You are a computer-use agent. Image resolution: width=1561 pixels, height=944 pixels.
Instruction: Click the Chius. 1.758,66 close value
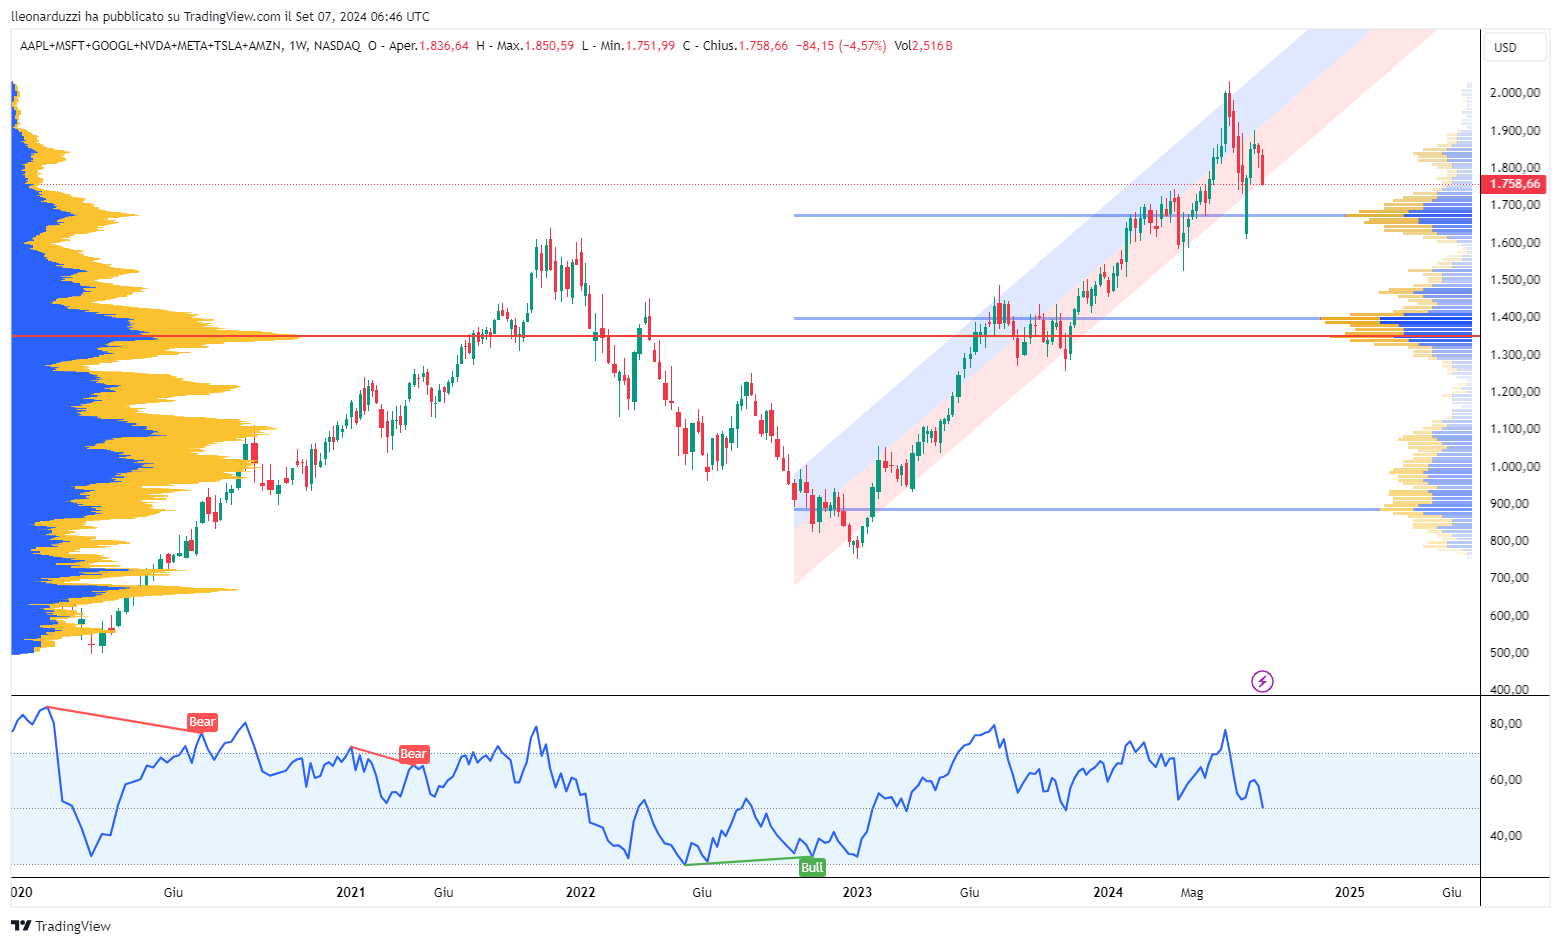coord(745,46)
